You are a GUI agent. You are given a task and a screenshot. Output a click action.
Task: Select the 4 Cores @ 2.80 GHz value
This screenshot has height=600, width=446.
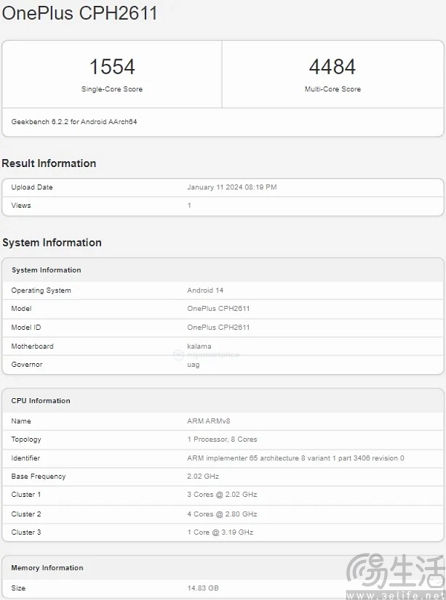coord(222,514)
